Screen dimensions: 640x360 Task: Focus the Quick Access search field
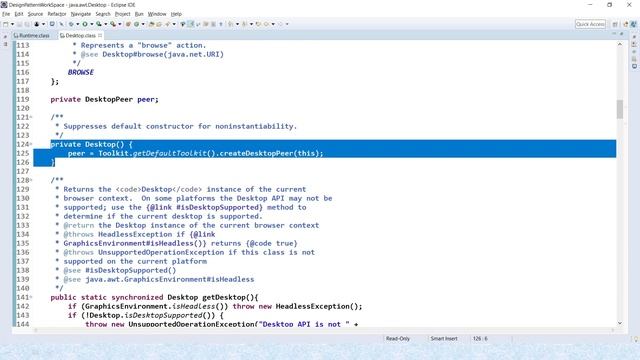pos(590,24)
